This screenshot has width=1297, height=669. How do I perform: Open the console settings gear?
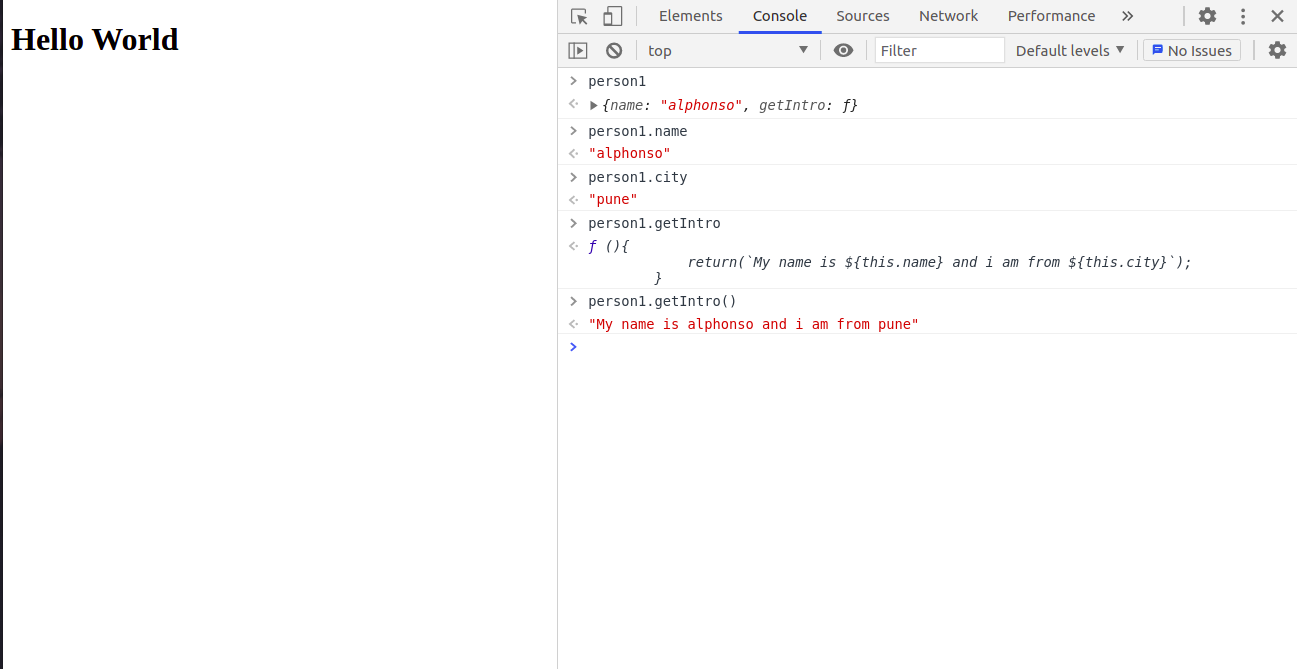(1277, 50)
